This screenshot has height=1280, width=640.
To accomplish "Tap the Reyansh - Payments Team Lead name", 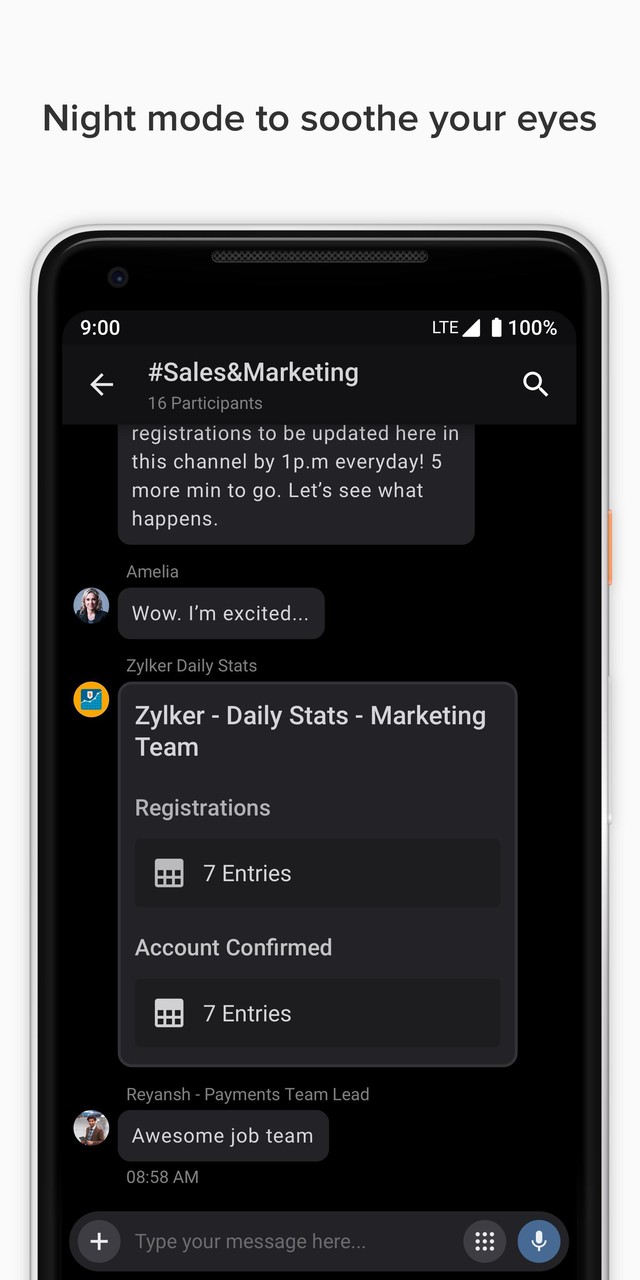I will (x=248, y=1094).
